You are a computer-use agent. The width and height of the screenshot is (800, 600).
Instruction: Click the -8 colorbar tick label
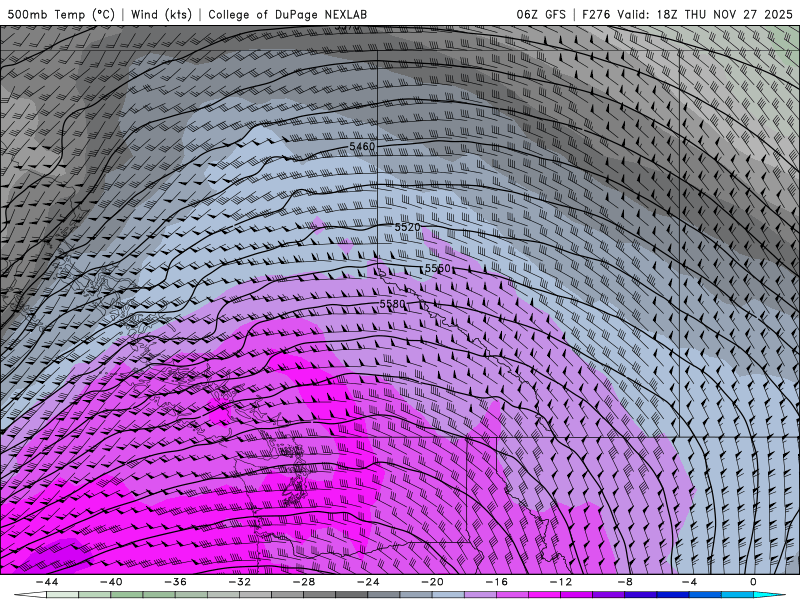pyautogui.click(x=626, y=582)
